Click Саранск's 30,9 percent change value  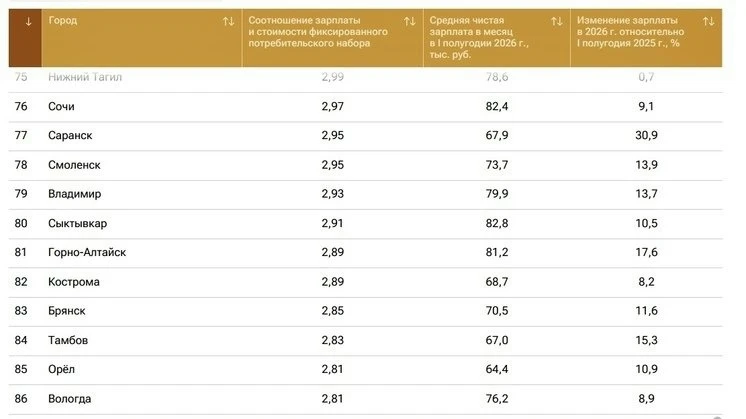646,136
